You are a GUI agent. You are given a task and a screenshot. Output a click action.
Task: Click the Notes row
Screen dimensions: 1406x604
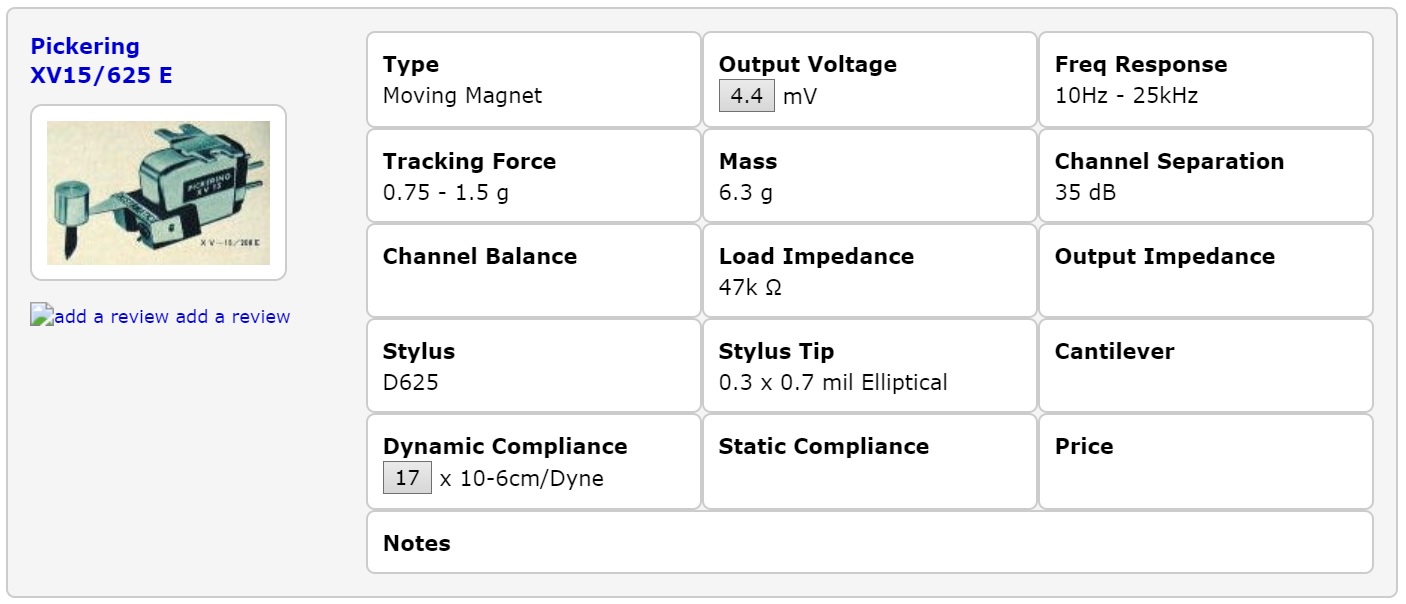(x=869, y=543)
